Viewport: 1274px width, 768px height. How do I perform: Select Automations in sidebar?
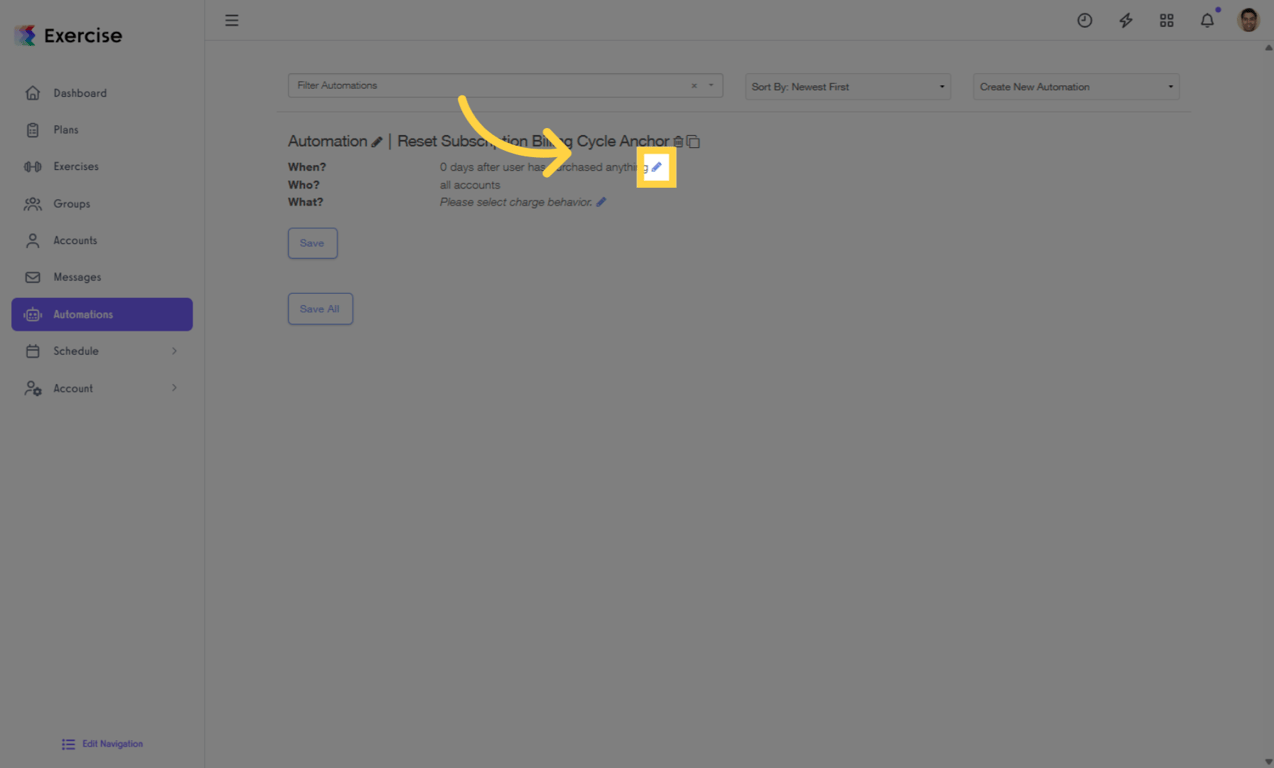point(102,314)
